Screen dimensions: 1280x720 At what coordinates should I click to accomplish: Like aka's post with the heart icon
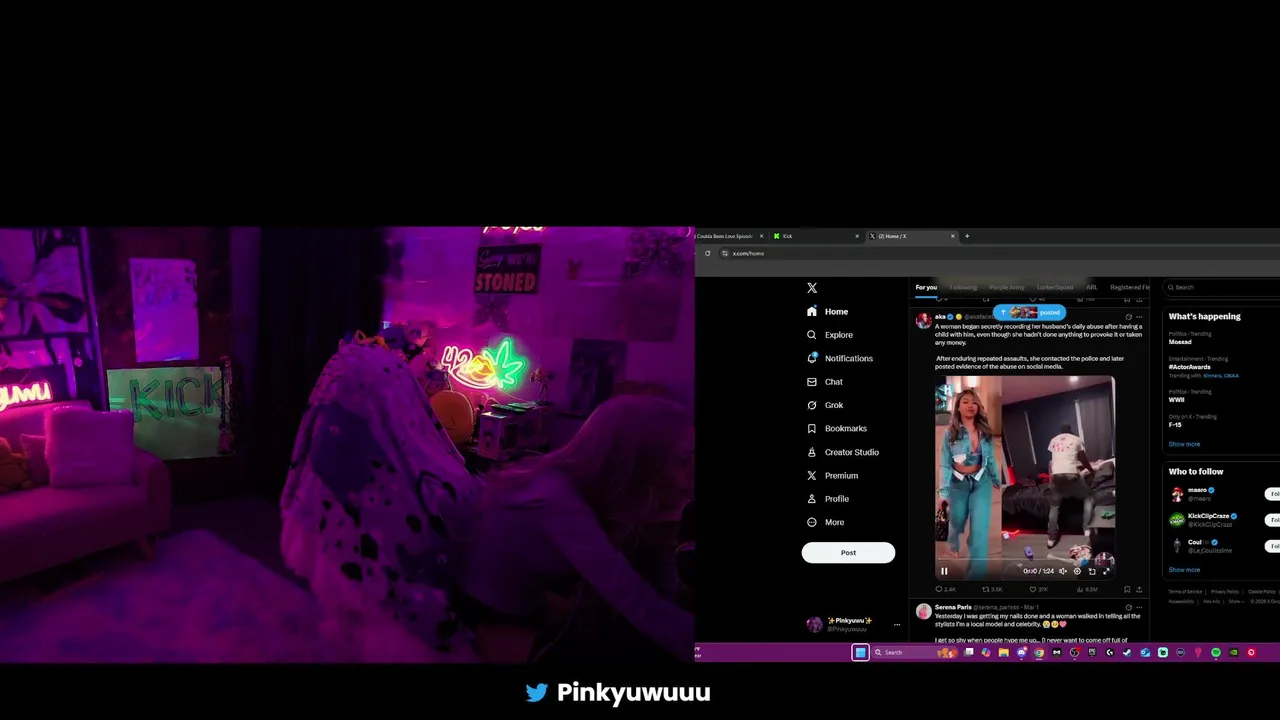coord(1033,589)
